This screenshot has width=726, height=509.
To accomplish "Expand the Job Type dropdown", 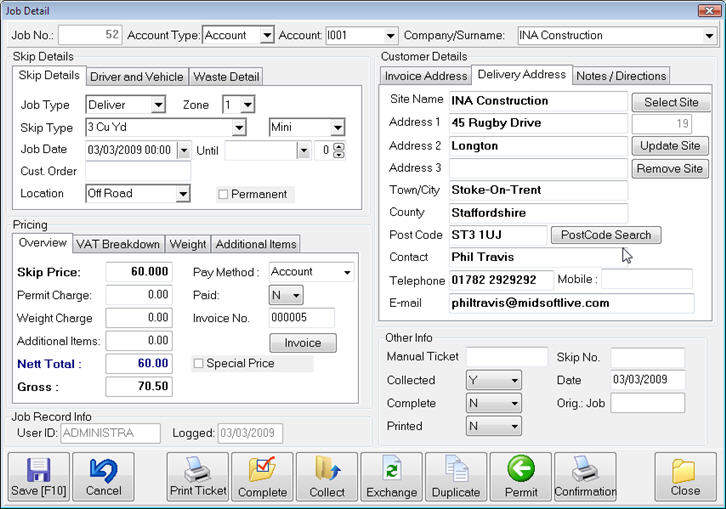I will 158,104.
